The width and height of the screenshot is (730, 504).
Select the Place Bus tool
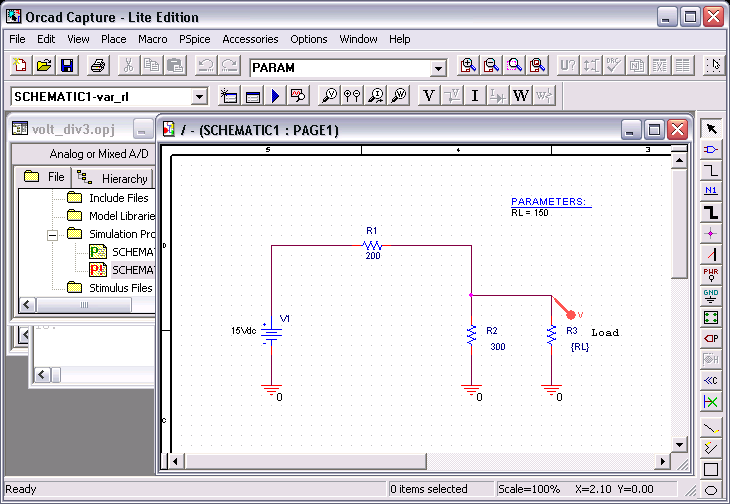[711, 212]
